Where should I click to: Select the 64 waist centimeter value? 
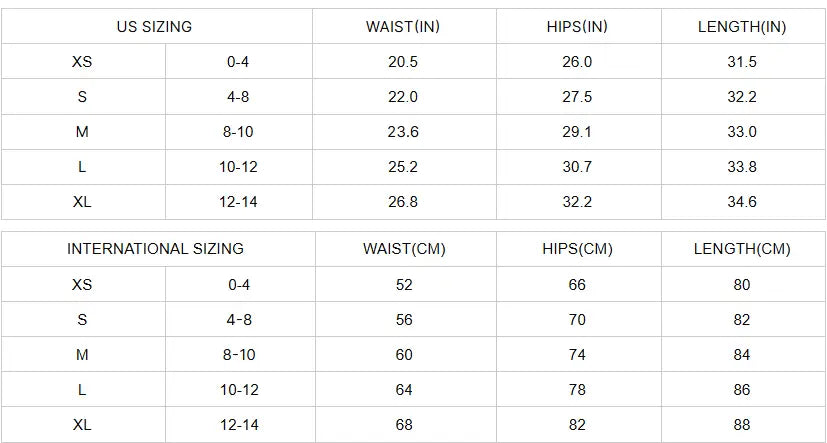[404, 390]
